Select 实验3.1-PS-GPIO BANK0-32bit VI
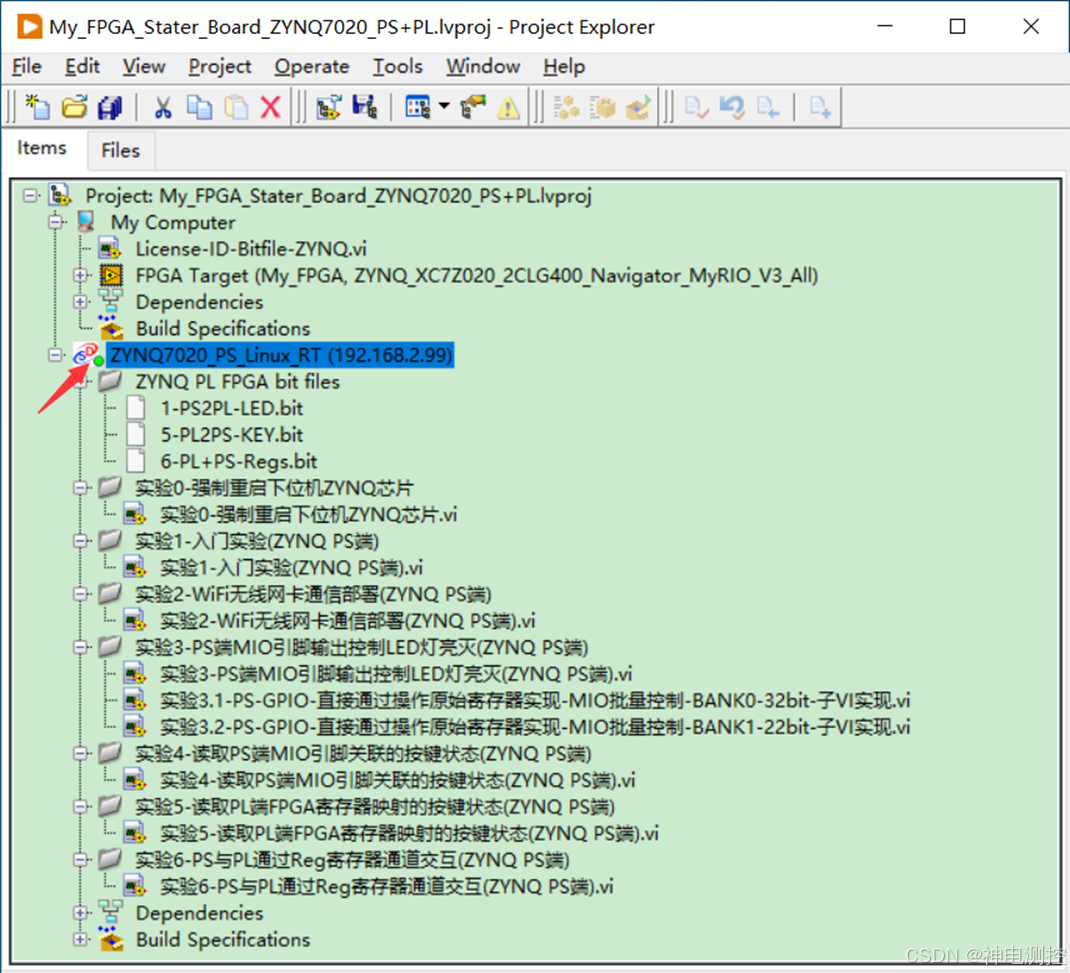Screen dimensions: 1070x973 534,700
